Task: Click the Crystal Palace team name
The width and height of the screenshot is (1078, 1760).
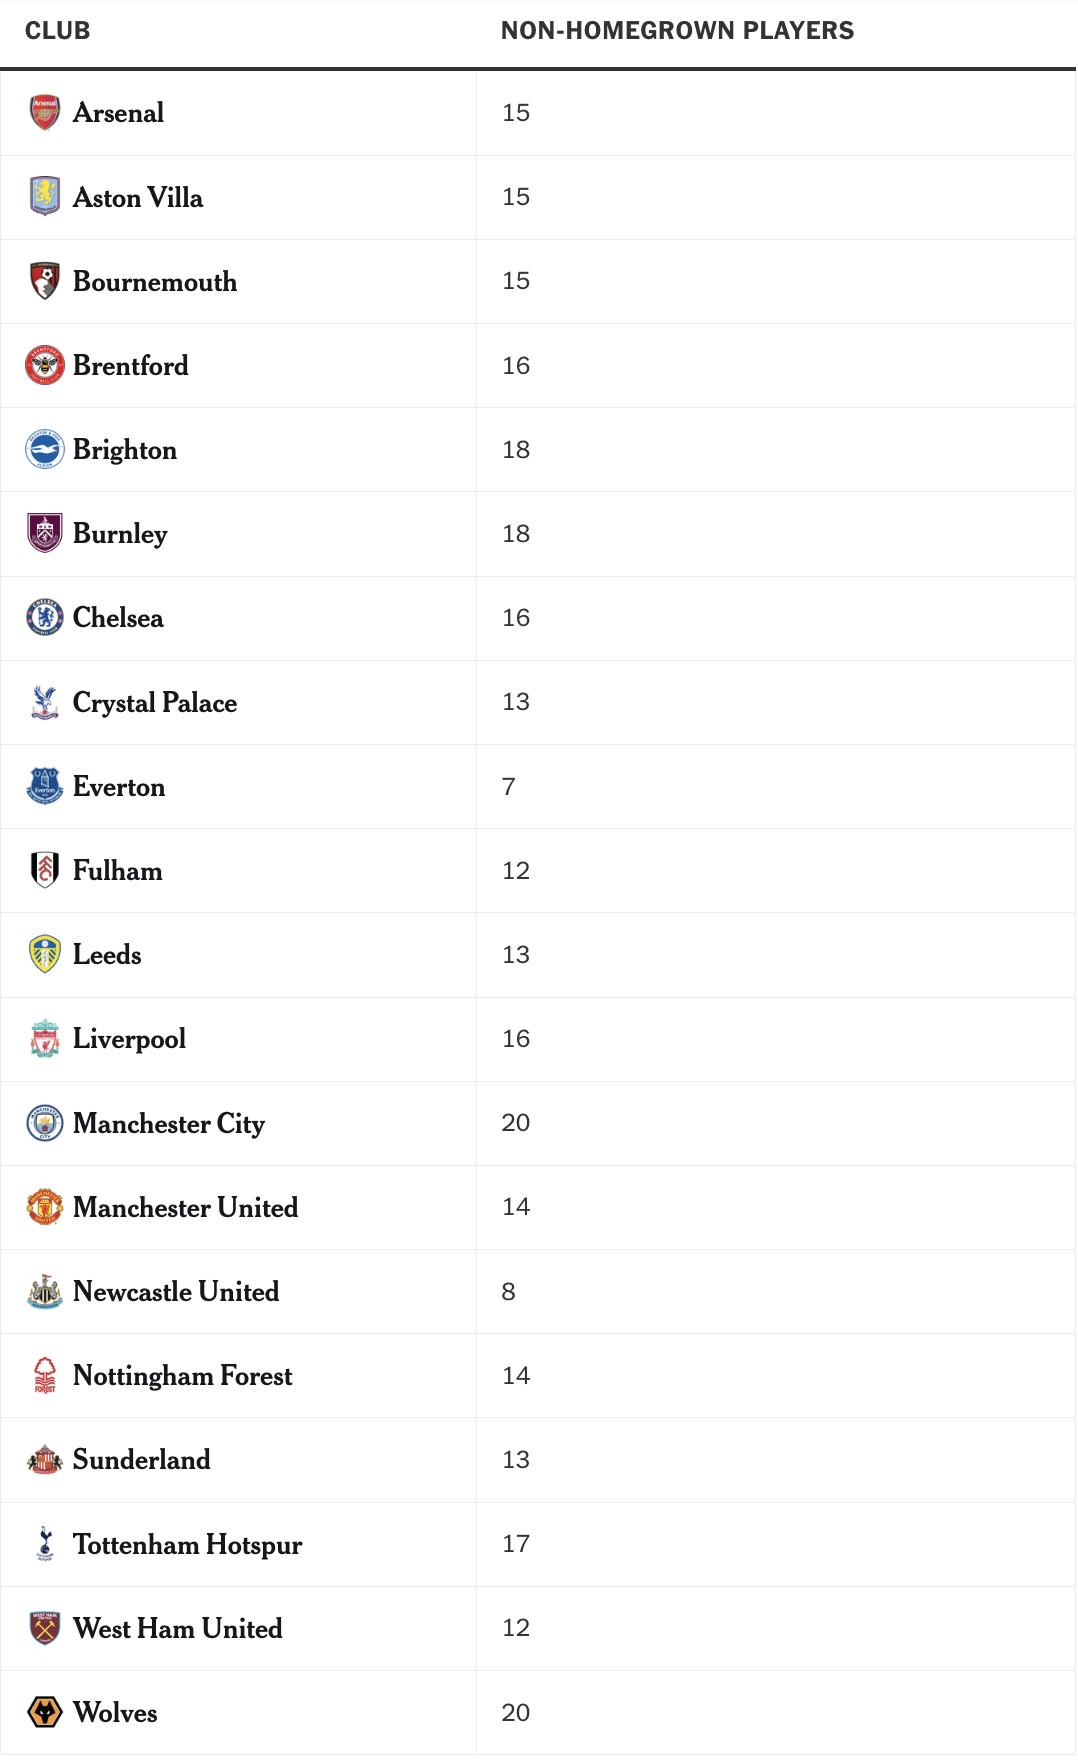Action: 155,703
